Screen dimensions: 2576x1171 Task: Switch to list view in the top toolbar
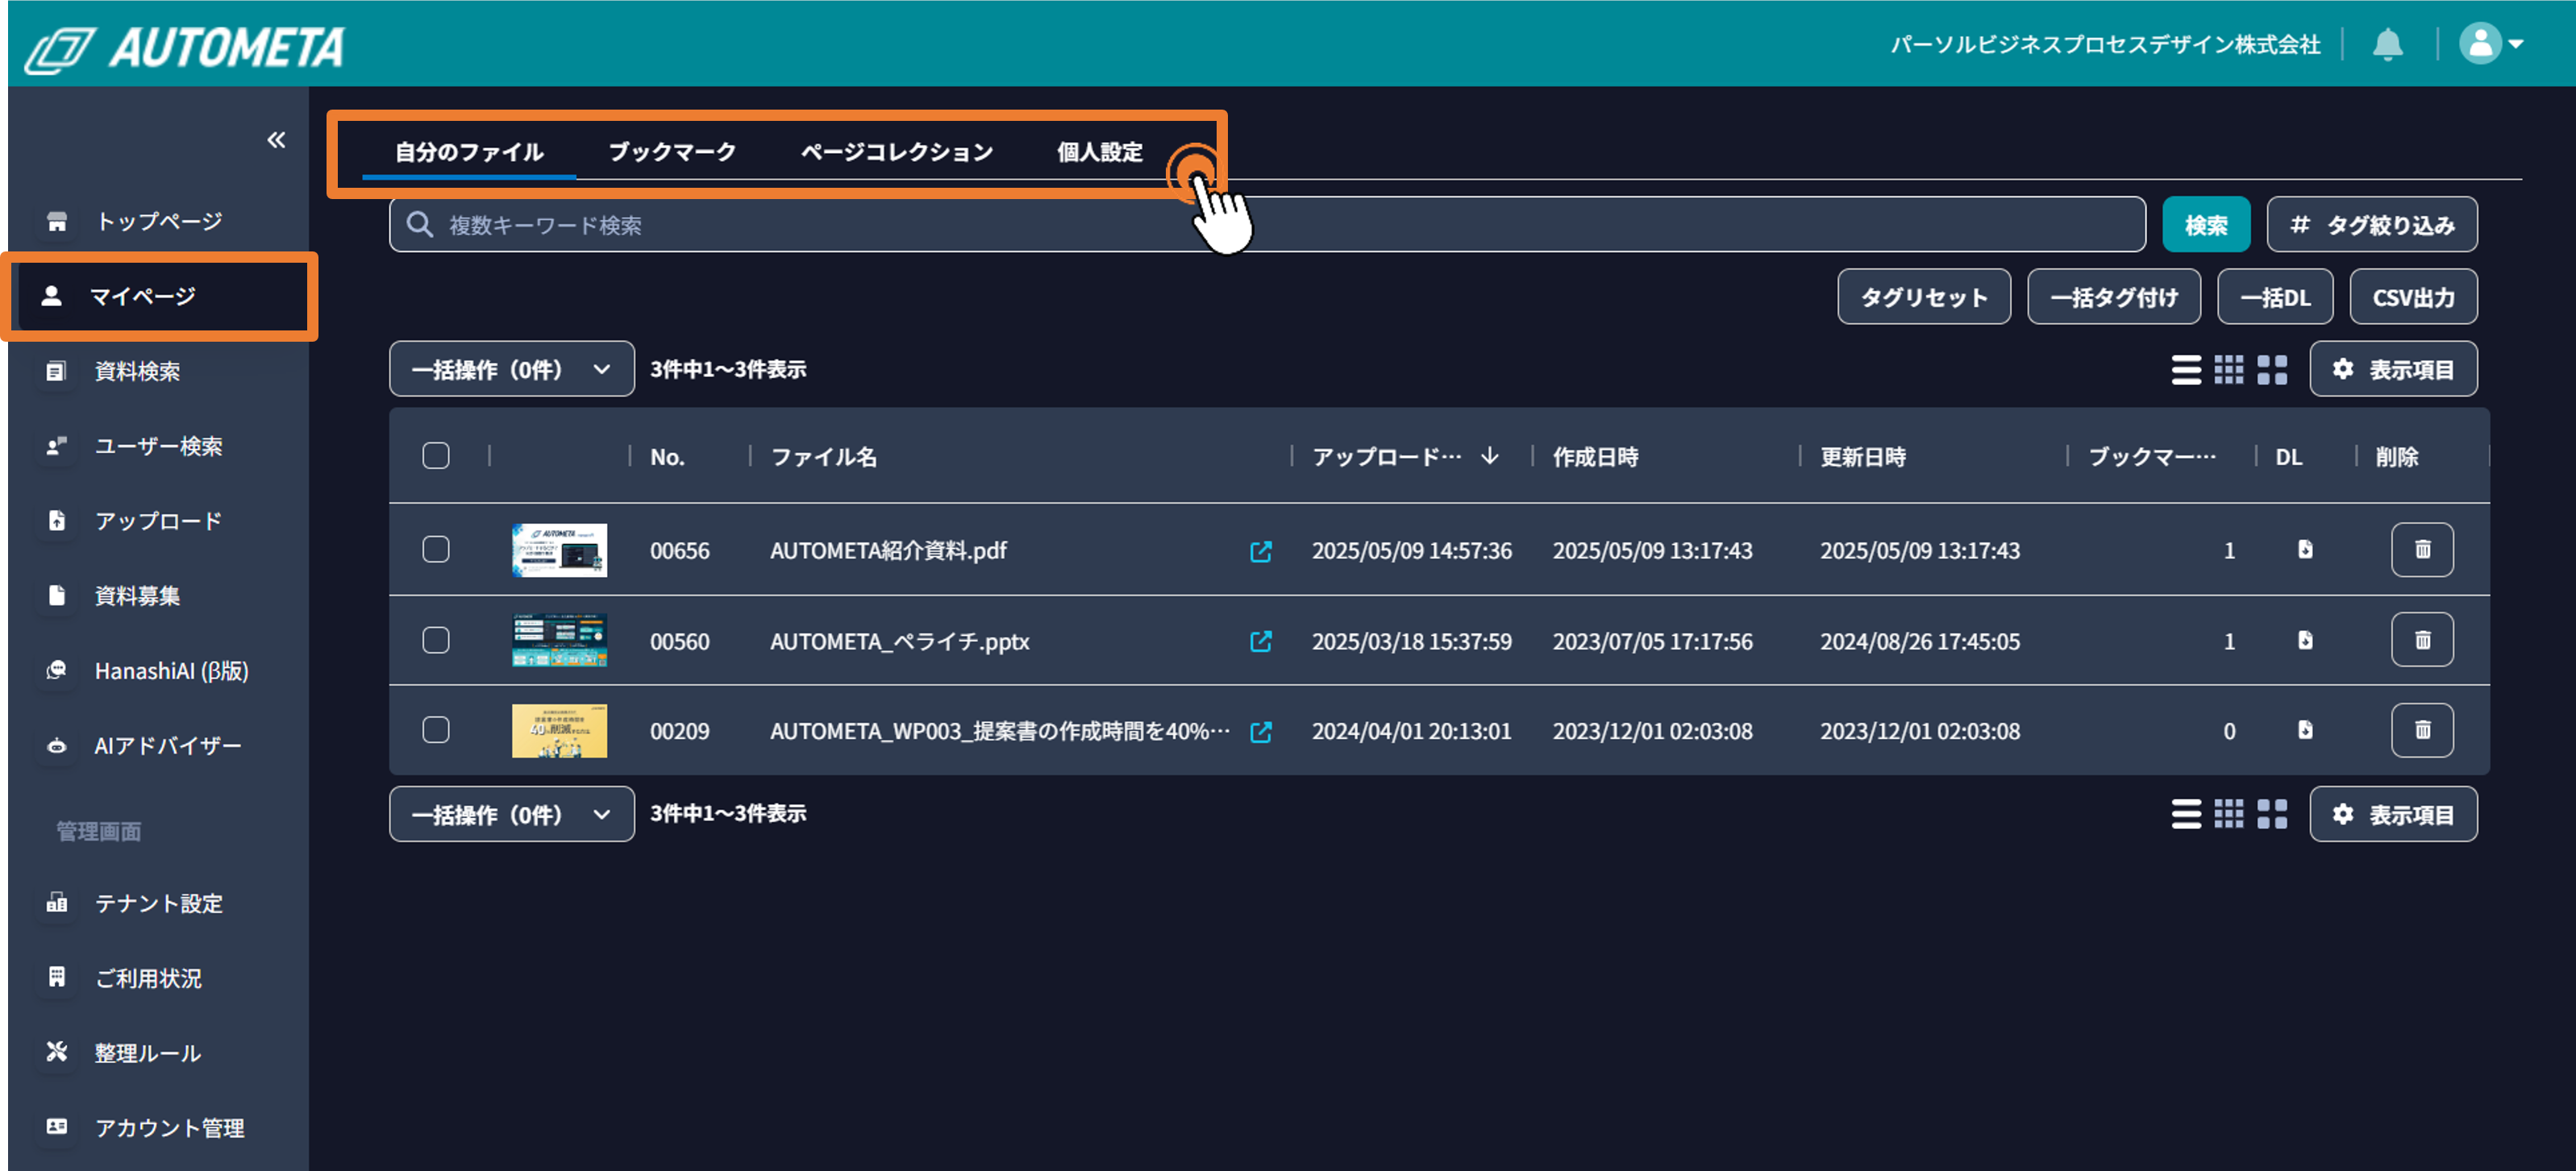click(2186, 370)
